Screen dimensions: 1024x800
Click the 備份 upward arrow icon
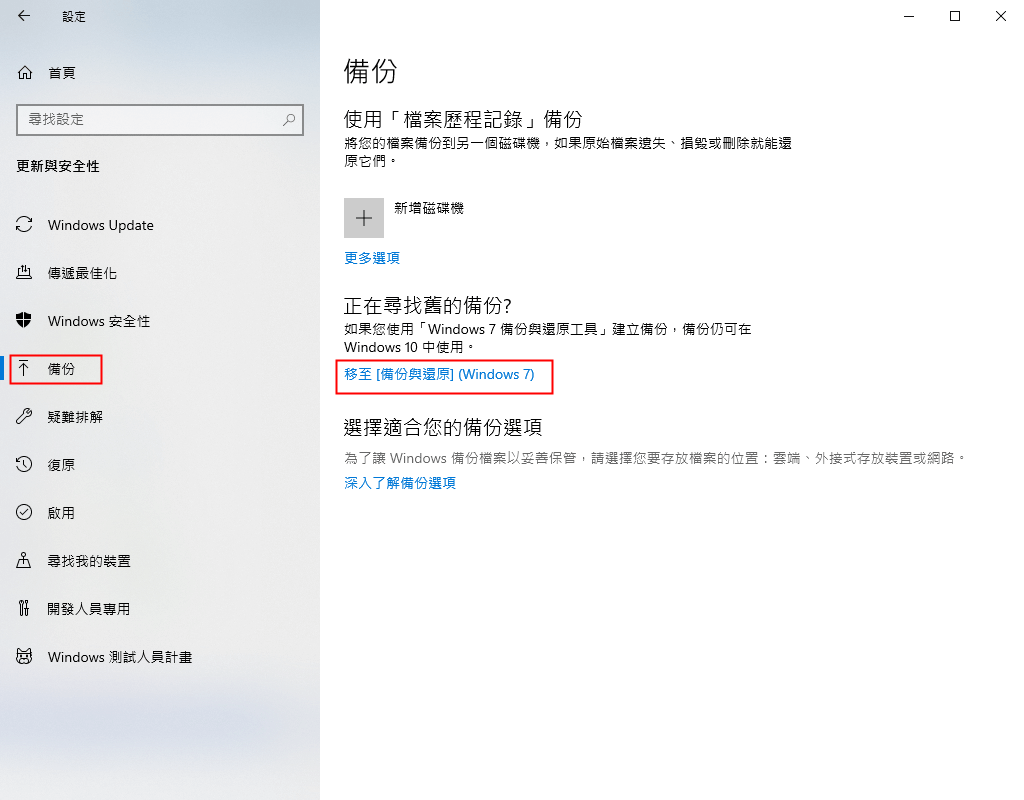24,368
